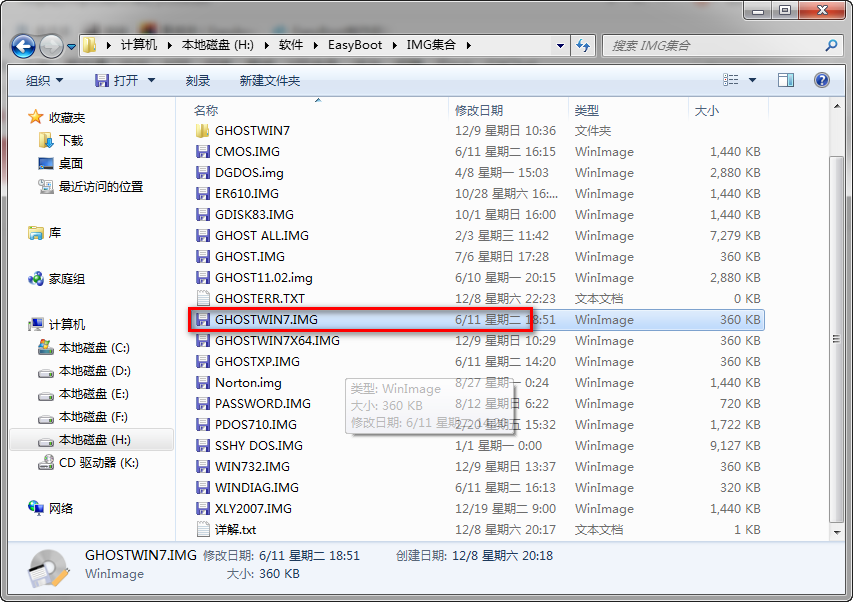Click the Back navigation arrow
Viewport: 853px width, 602px height.
click(x=23, y=45)
